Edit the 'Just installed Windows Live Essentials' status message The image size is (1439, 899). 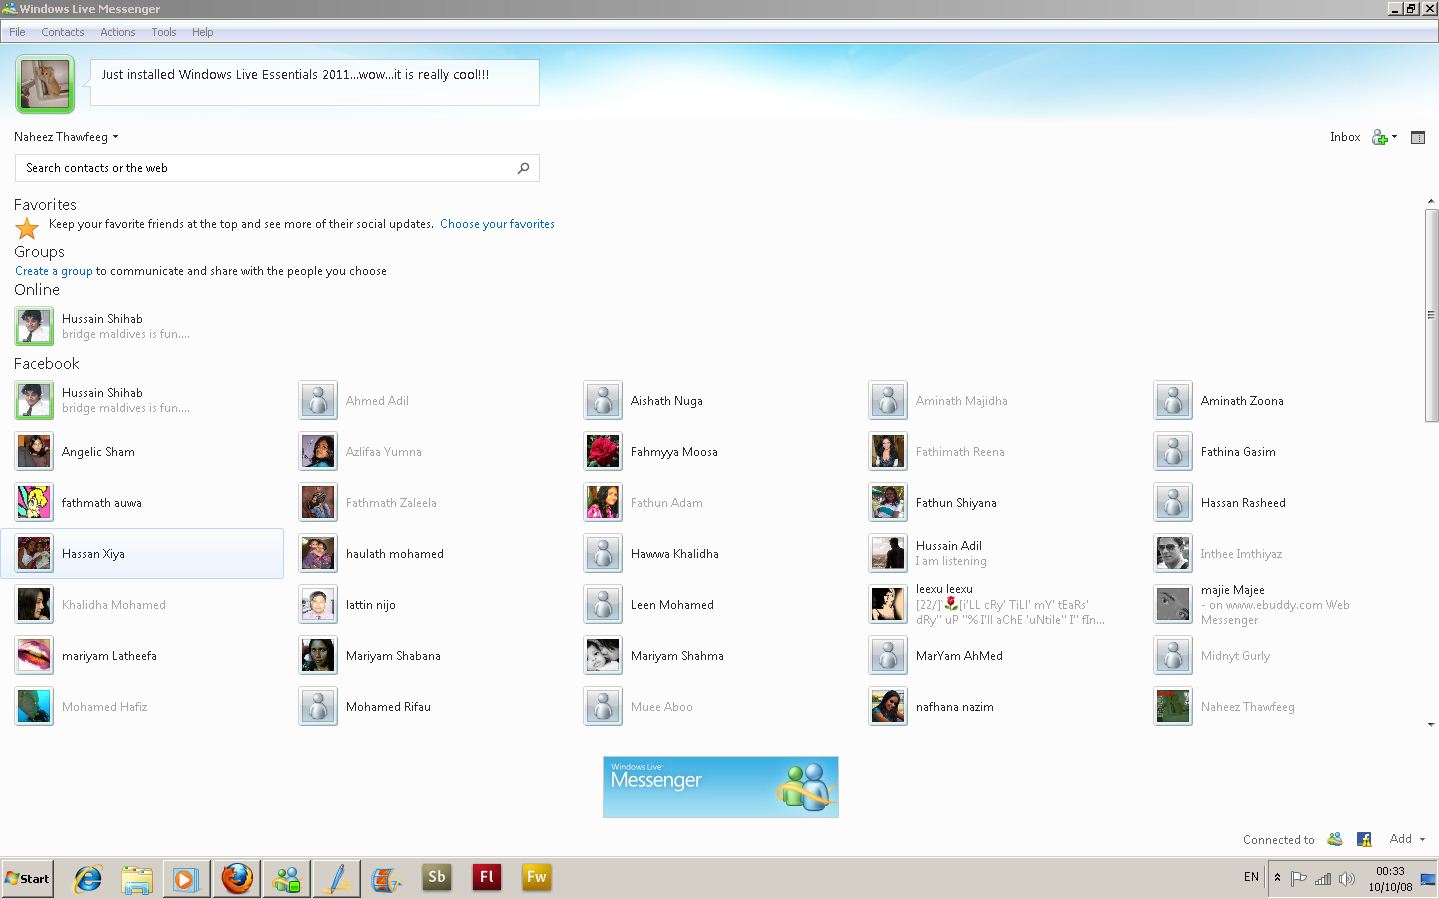point(314,82)
